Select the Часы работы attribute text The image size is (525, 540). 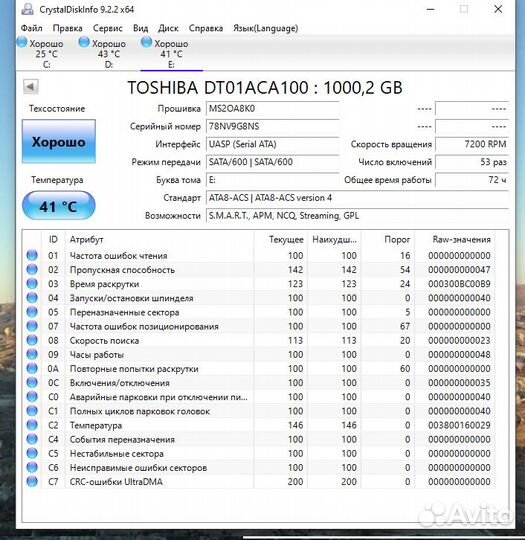tap(96, 354)
